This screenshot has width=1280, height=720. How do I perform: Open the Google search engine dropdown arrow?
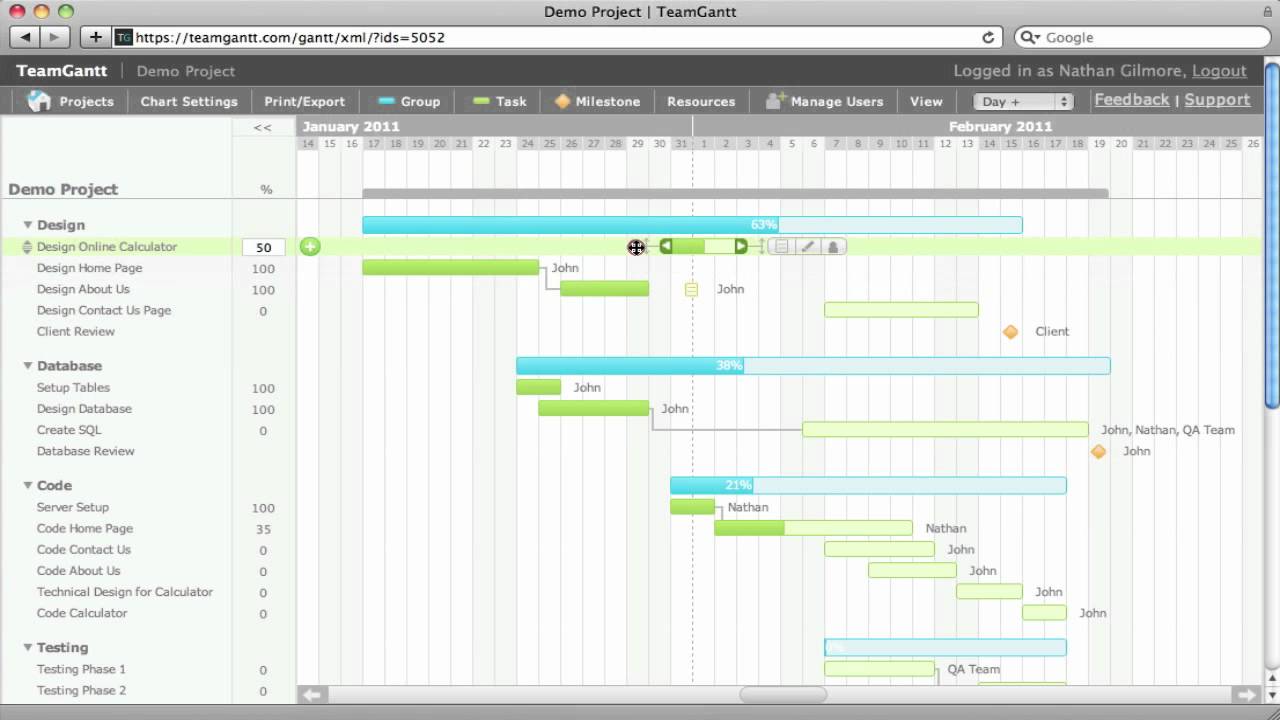(1030, 37)
